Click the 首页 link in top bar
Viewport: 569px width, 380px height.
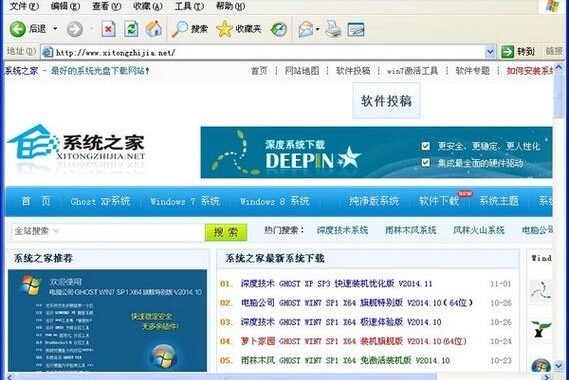tap(259, 71)
